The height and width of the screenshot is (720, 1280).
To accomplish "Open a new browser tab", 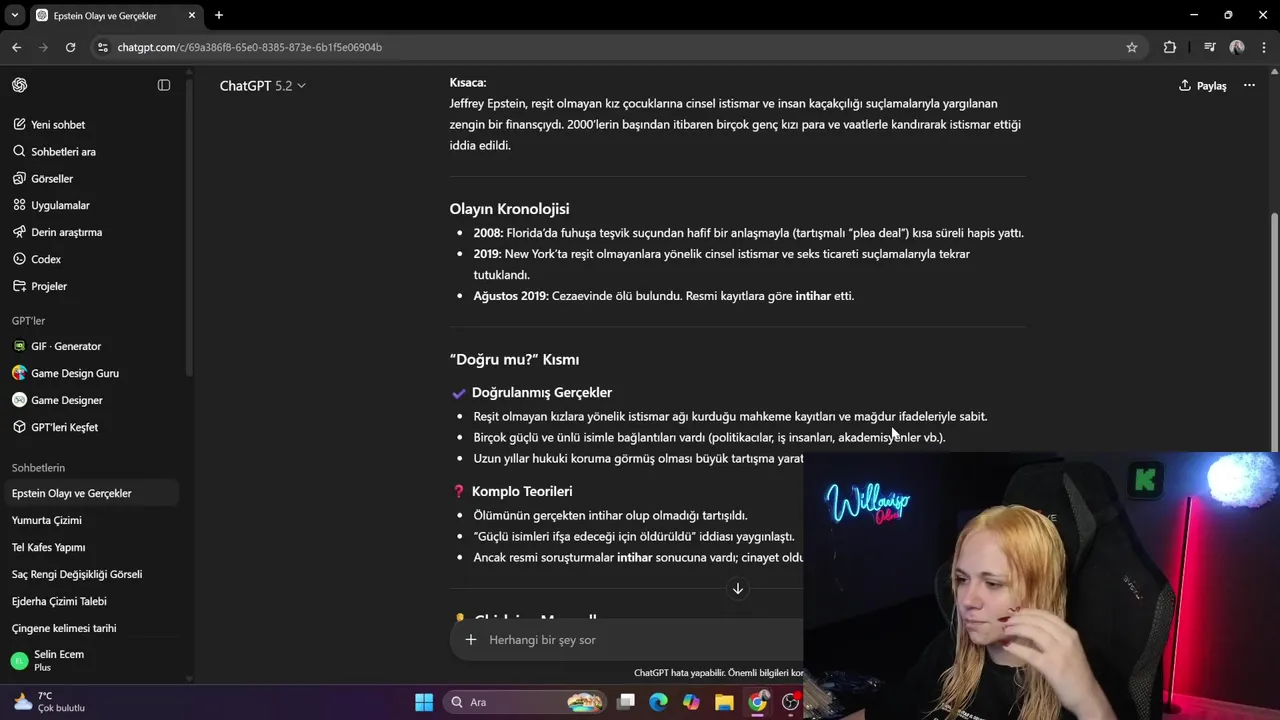I will click(219, 15).
